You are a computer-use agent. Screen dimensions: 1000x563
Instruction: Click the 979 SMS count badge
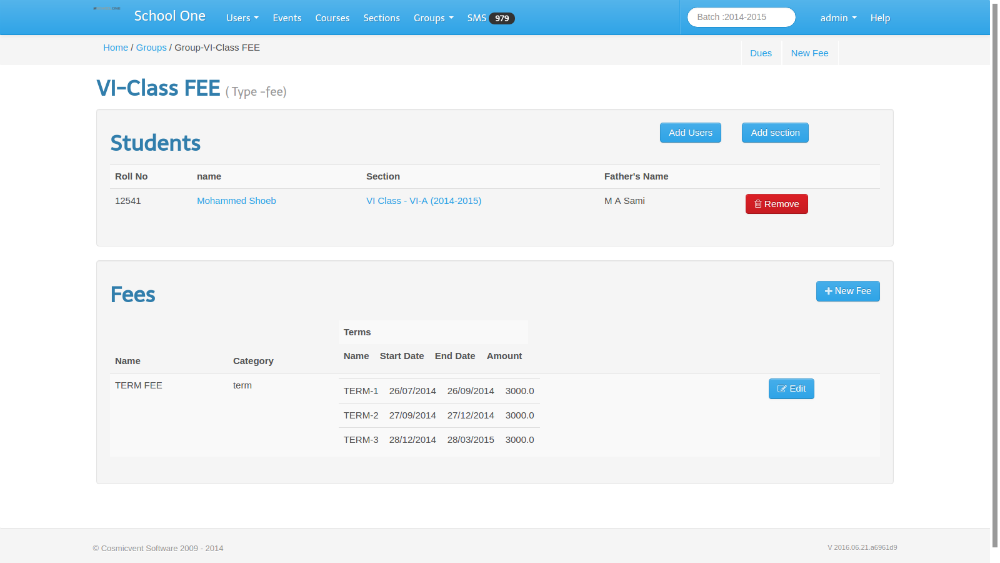(502, 18)
